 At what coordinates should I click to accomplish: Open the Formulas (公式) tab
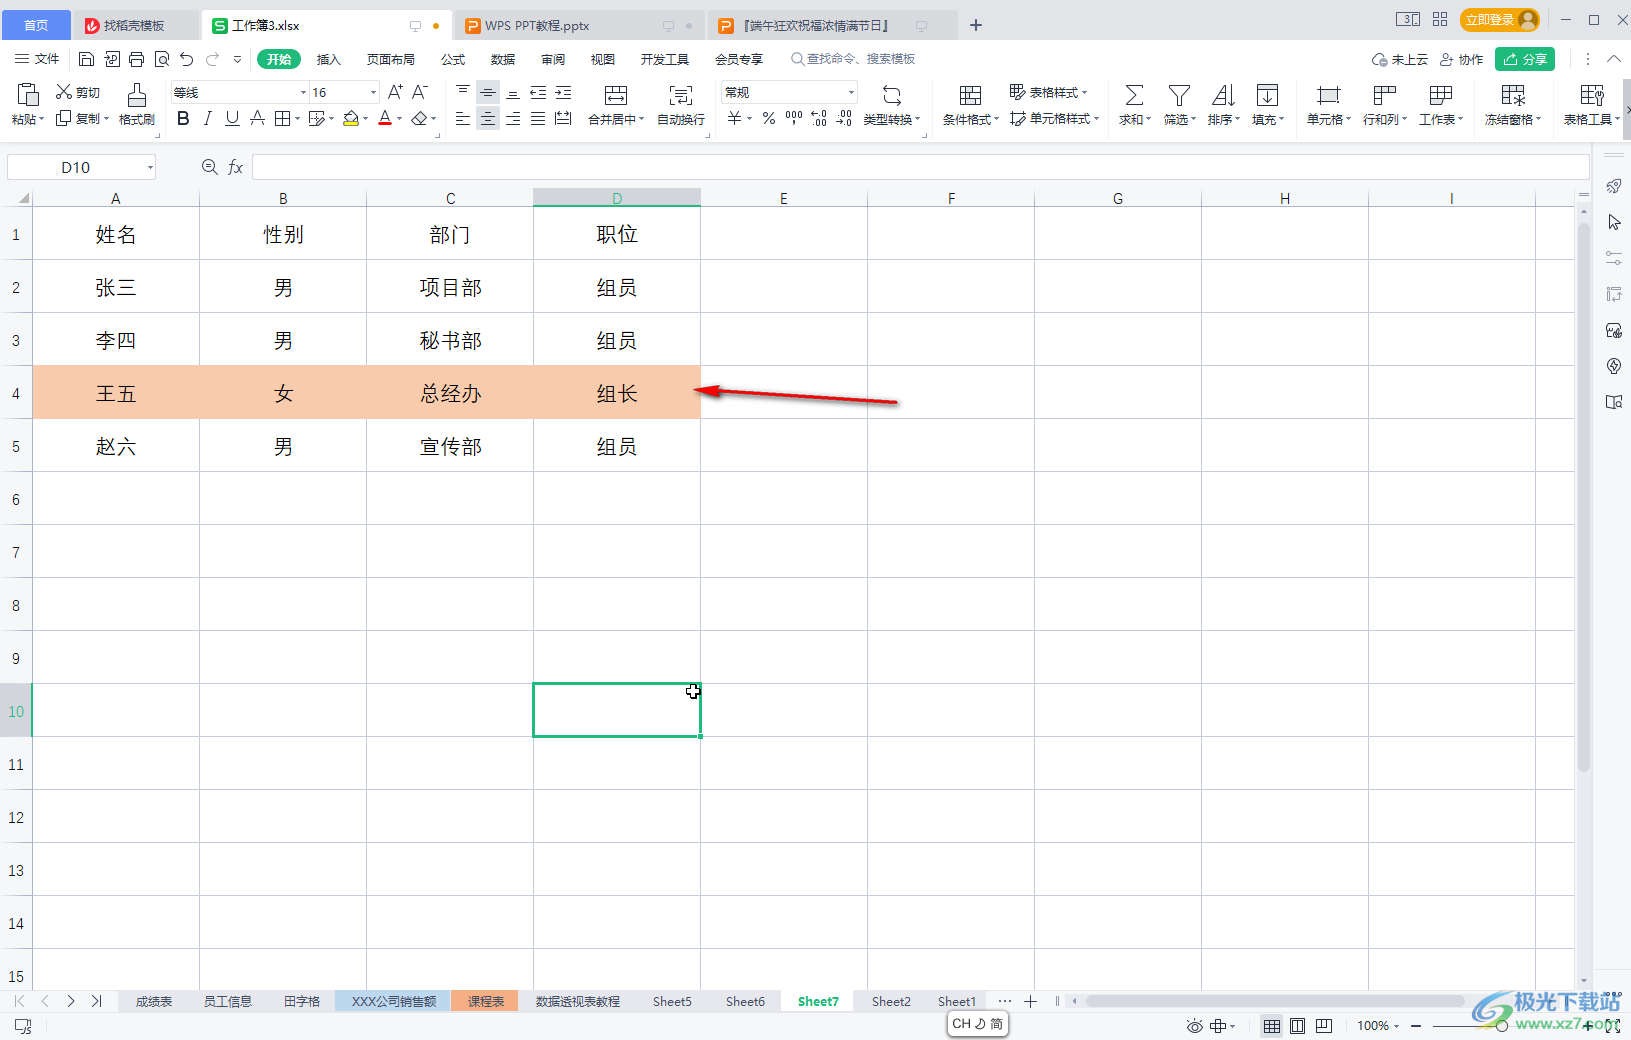(453, 60)
